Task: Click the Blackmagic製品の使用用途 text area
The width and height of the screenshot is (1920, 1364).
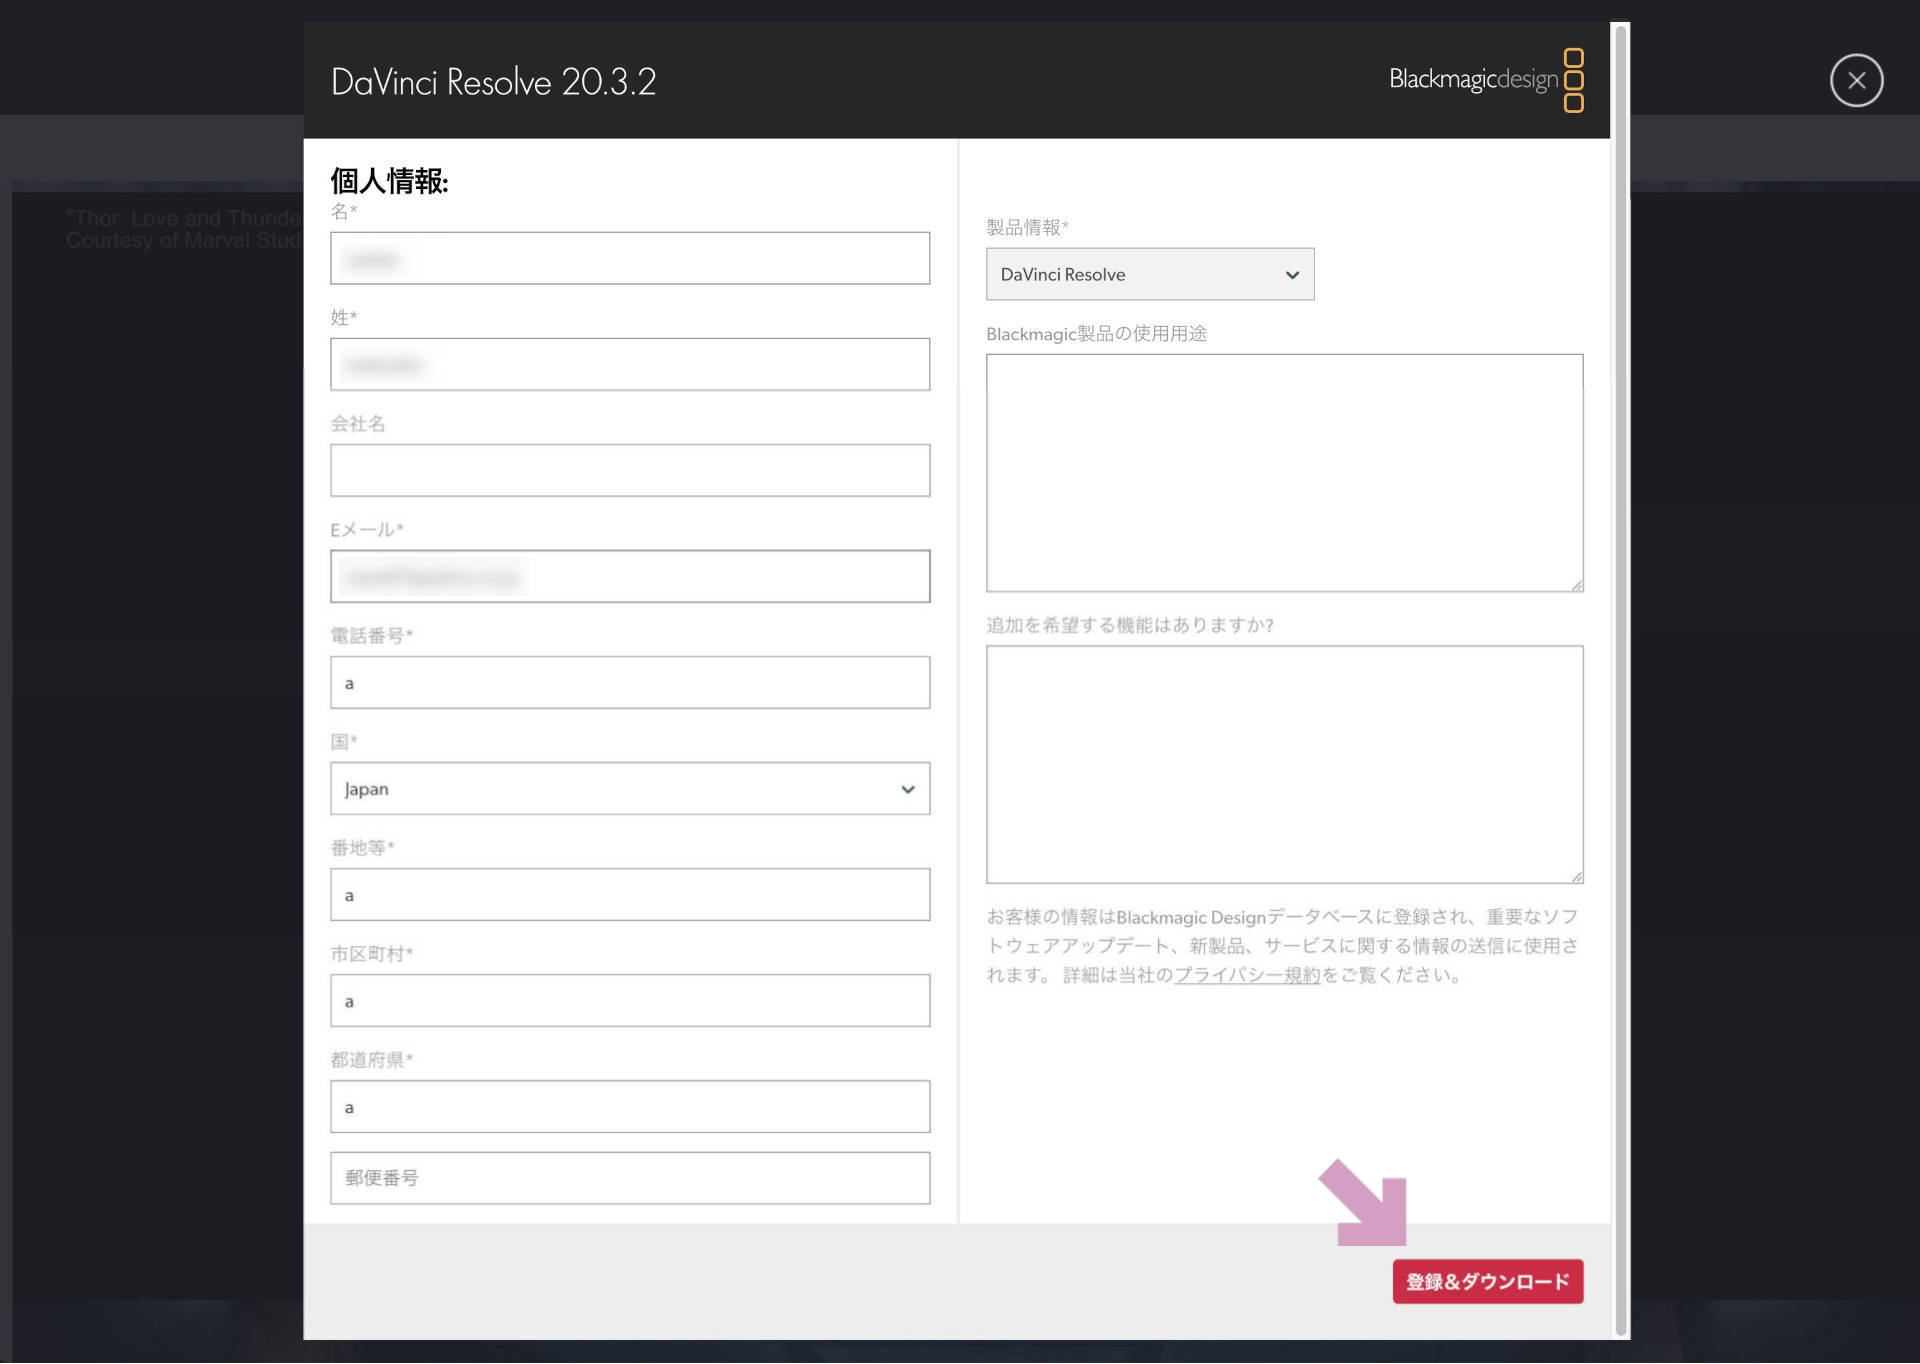Action: [x=1284, y=470]
